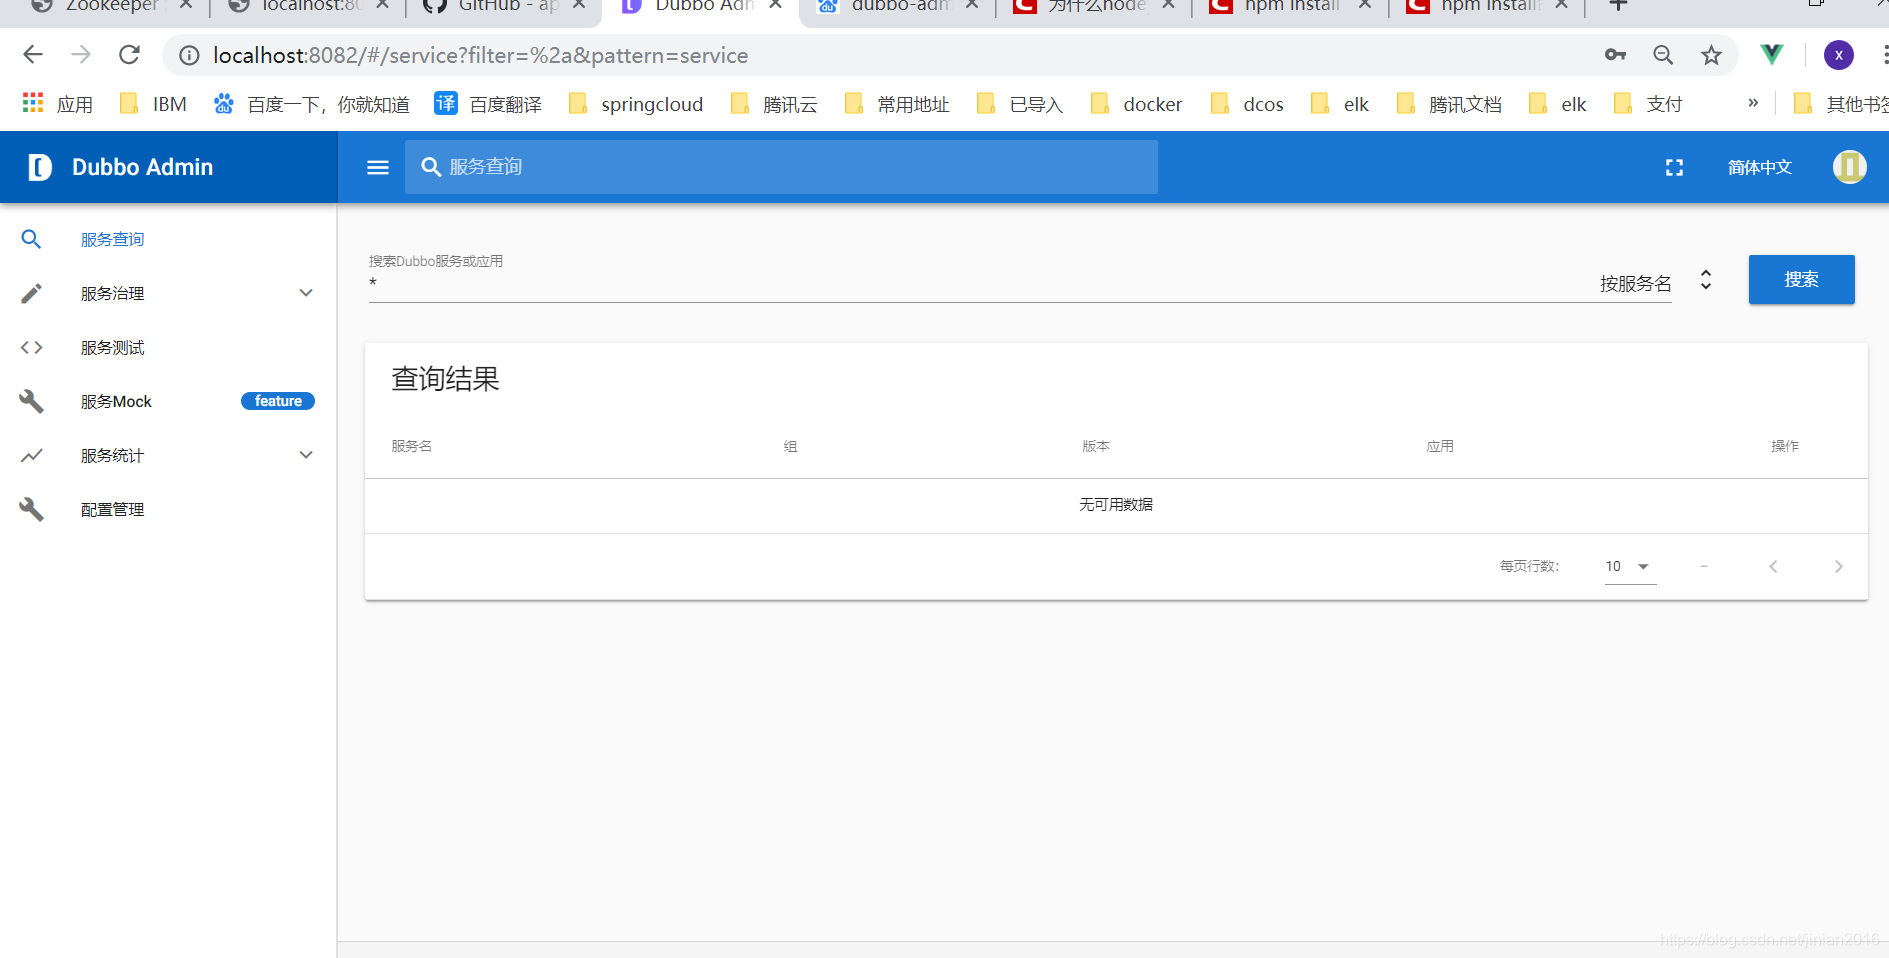Click the wrench icon beside 服务Mock
Screen dimensions: 1889x958
(31, 401)
